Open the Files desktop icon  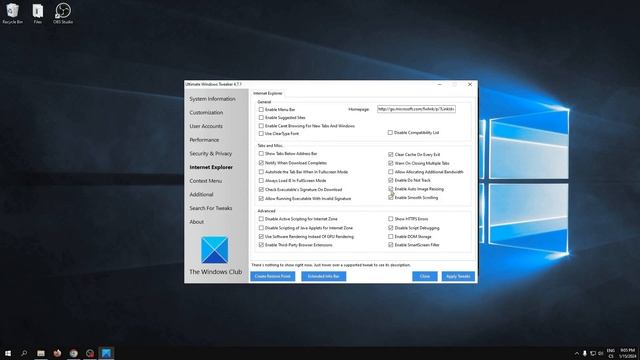click(38, 13)
